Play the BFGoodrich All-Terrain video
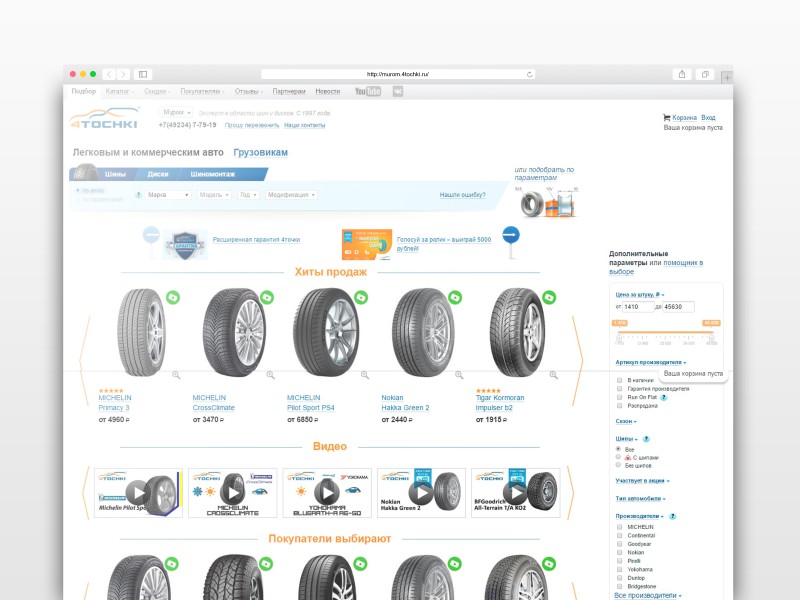Screen dimensions: 800x600 click(x=515, y=493)
